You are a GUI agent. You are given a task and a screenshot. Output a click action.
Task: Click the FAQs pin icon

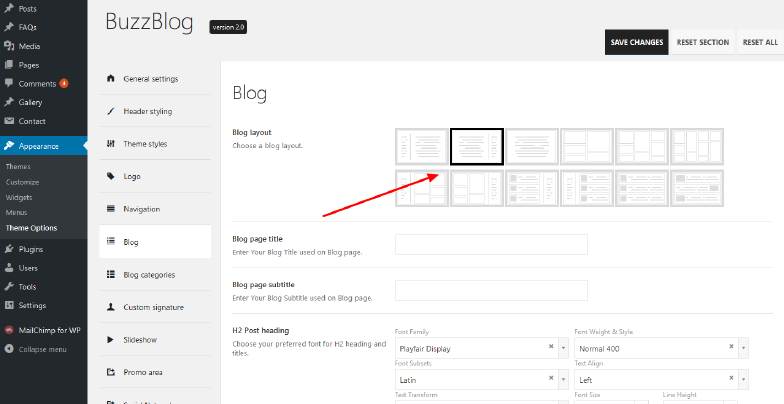coord(9,27)
